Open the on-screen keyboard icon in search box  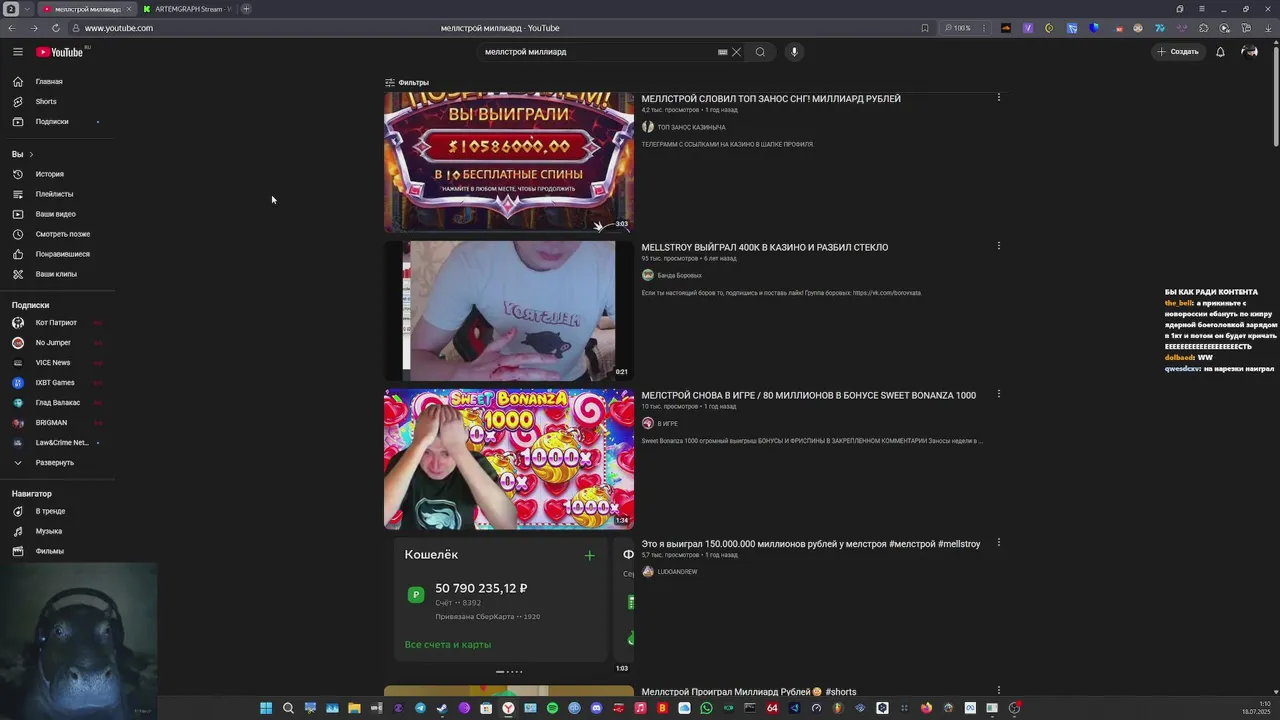point(722,52)
